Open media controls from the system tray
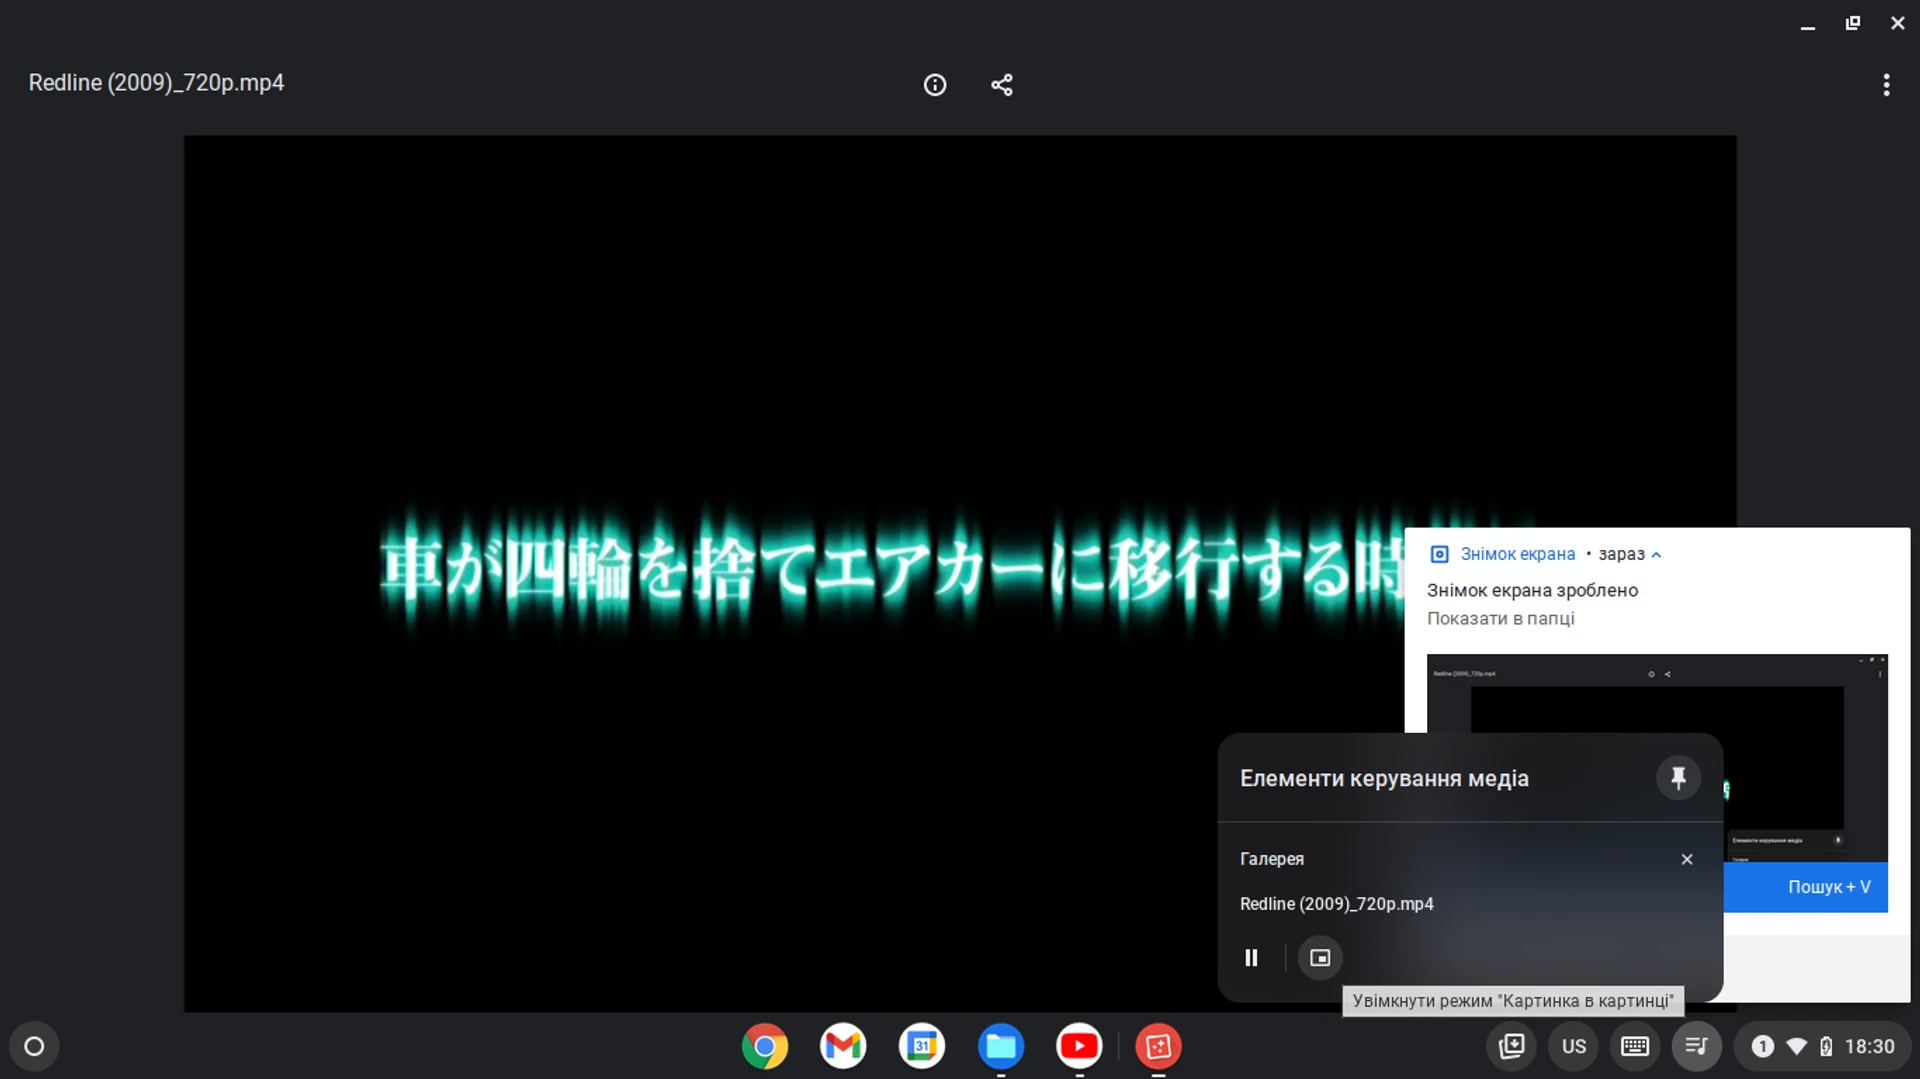Screen dimensions: 1920x1079 point(1696,1046)
